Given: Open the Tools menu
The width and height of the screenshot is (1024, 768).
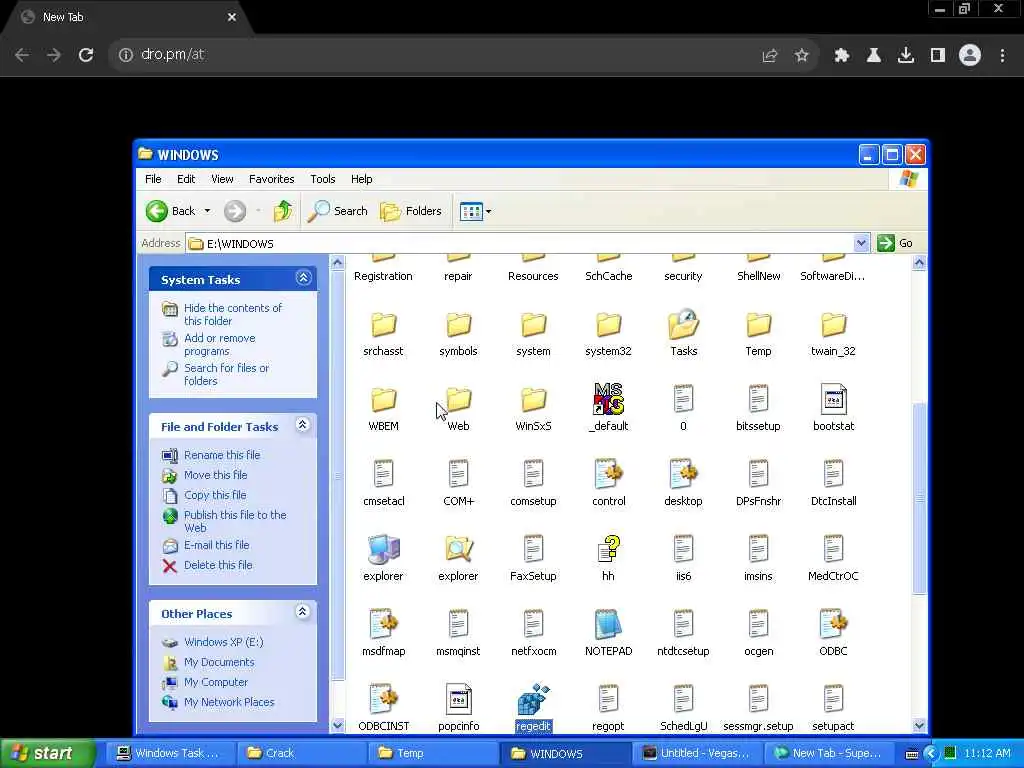Looking at the screenshot, I should (x=323, y=179).
